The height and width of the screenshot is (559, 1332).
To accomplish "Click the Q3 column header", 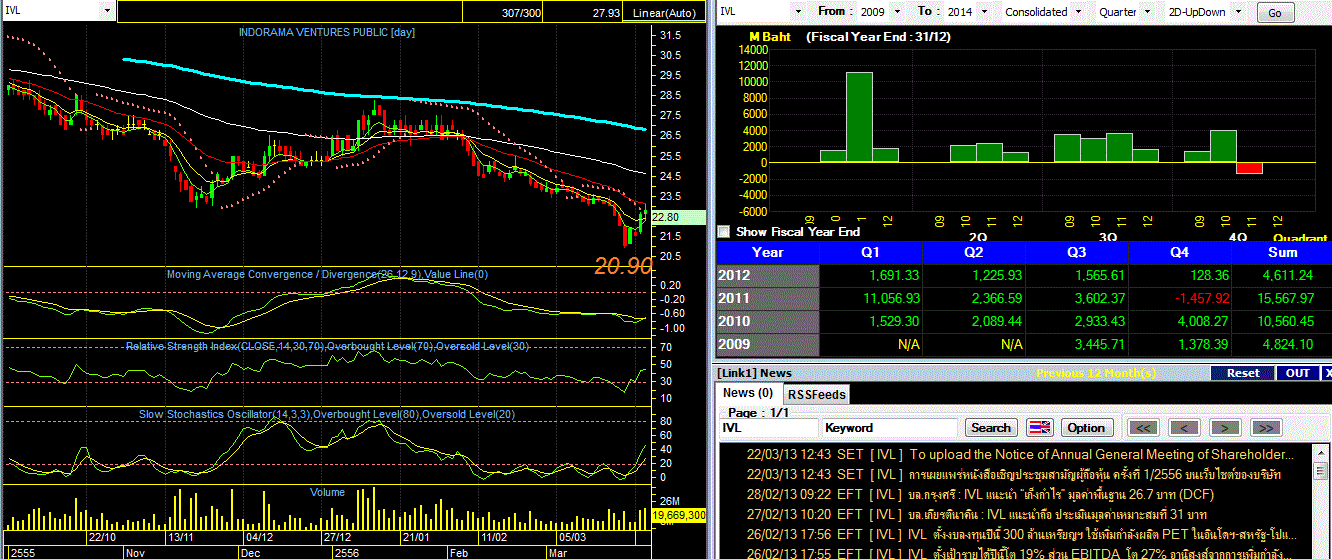I will (1077, 252).
